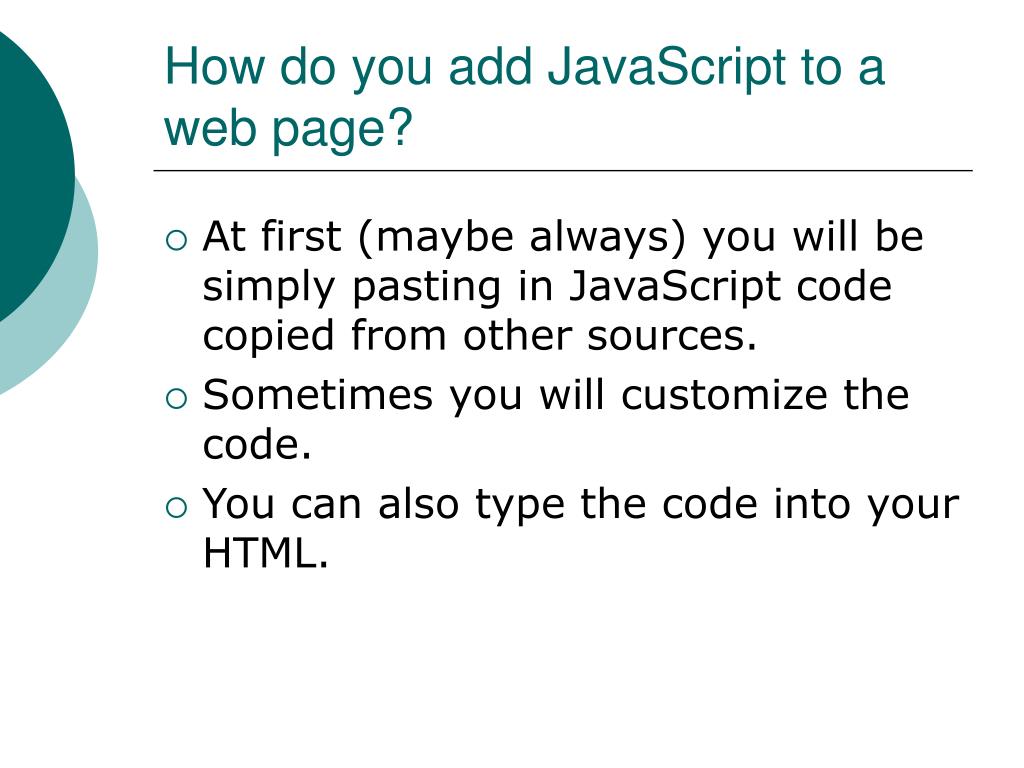Click the word 'sources.' in the first bullet
The image size is (1024, 768).
pyautogui.click(x=671, y=337)
